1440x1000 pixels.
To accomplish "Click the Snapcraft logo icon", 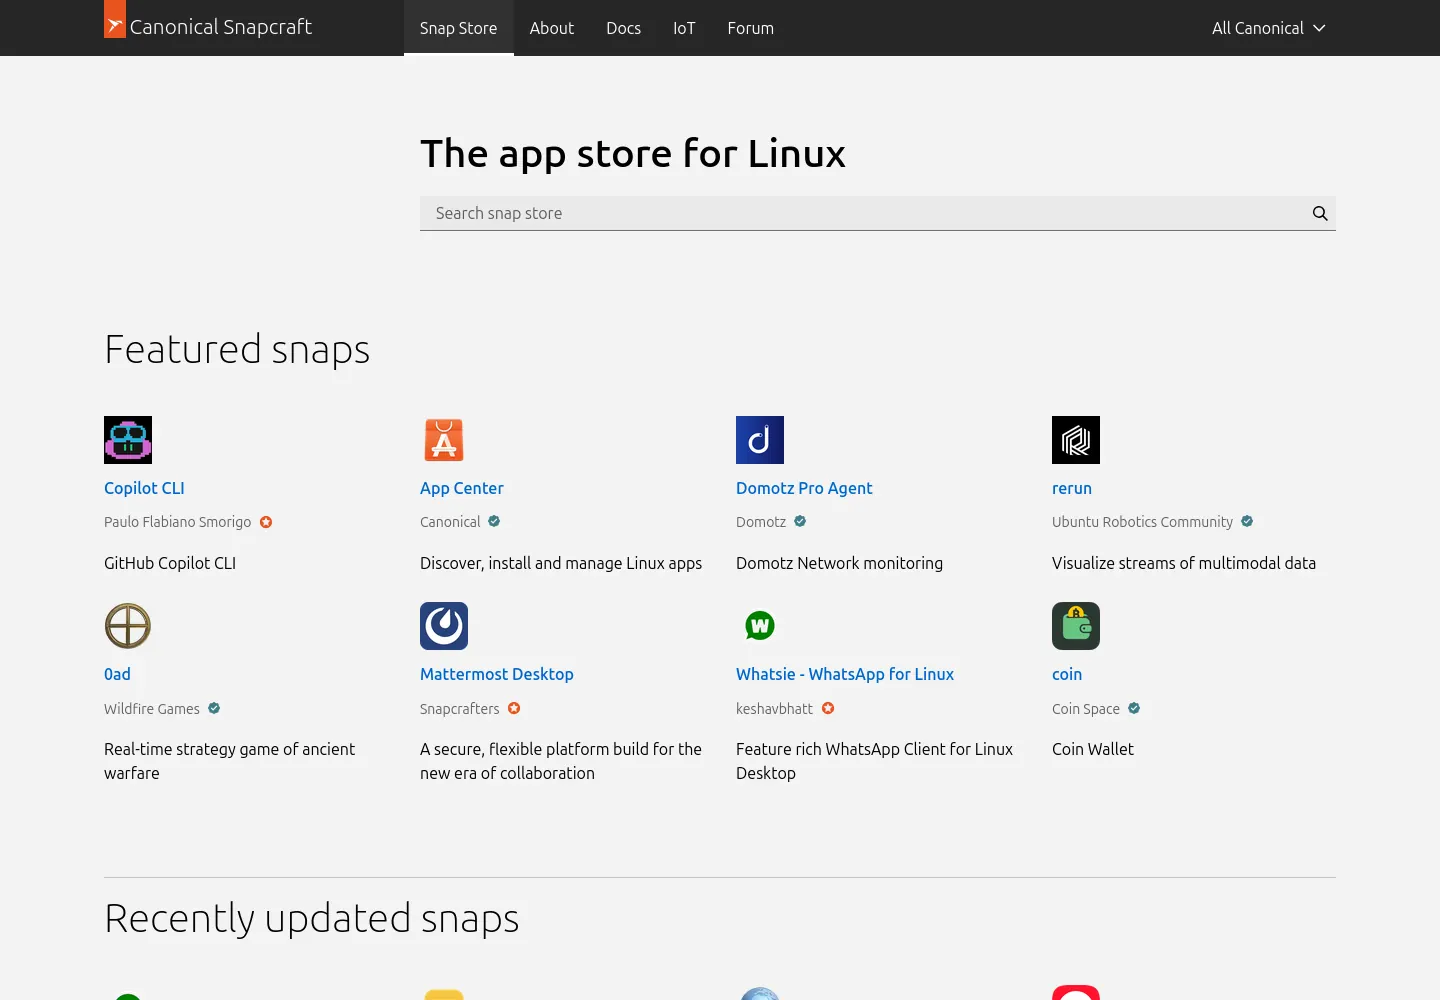I will click(x=115, y=19).
